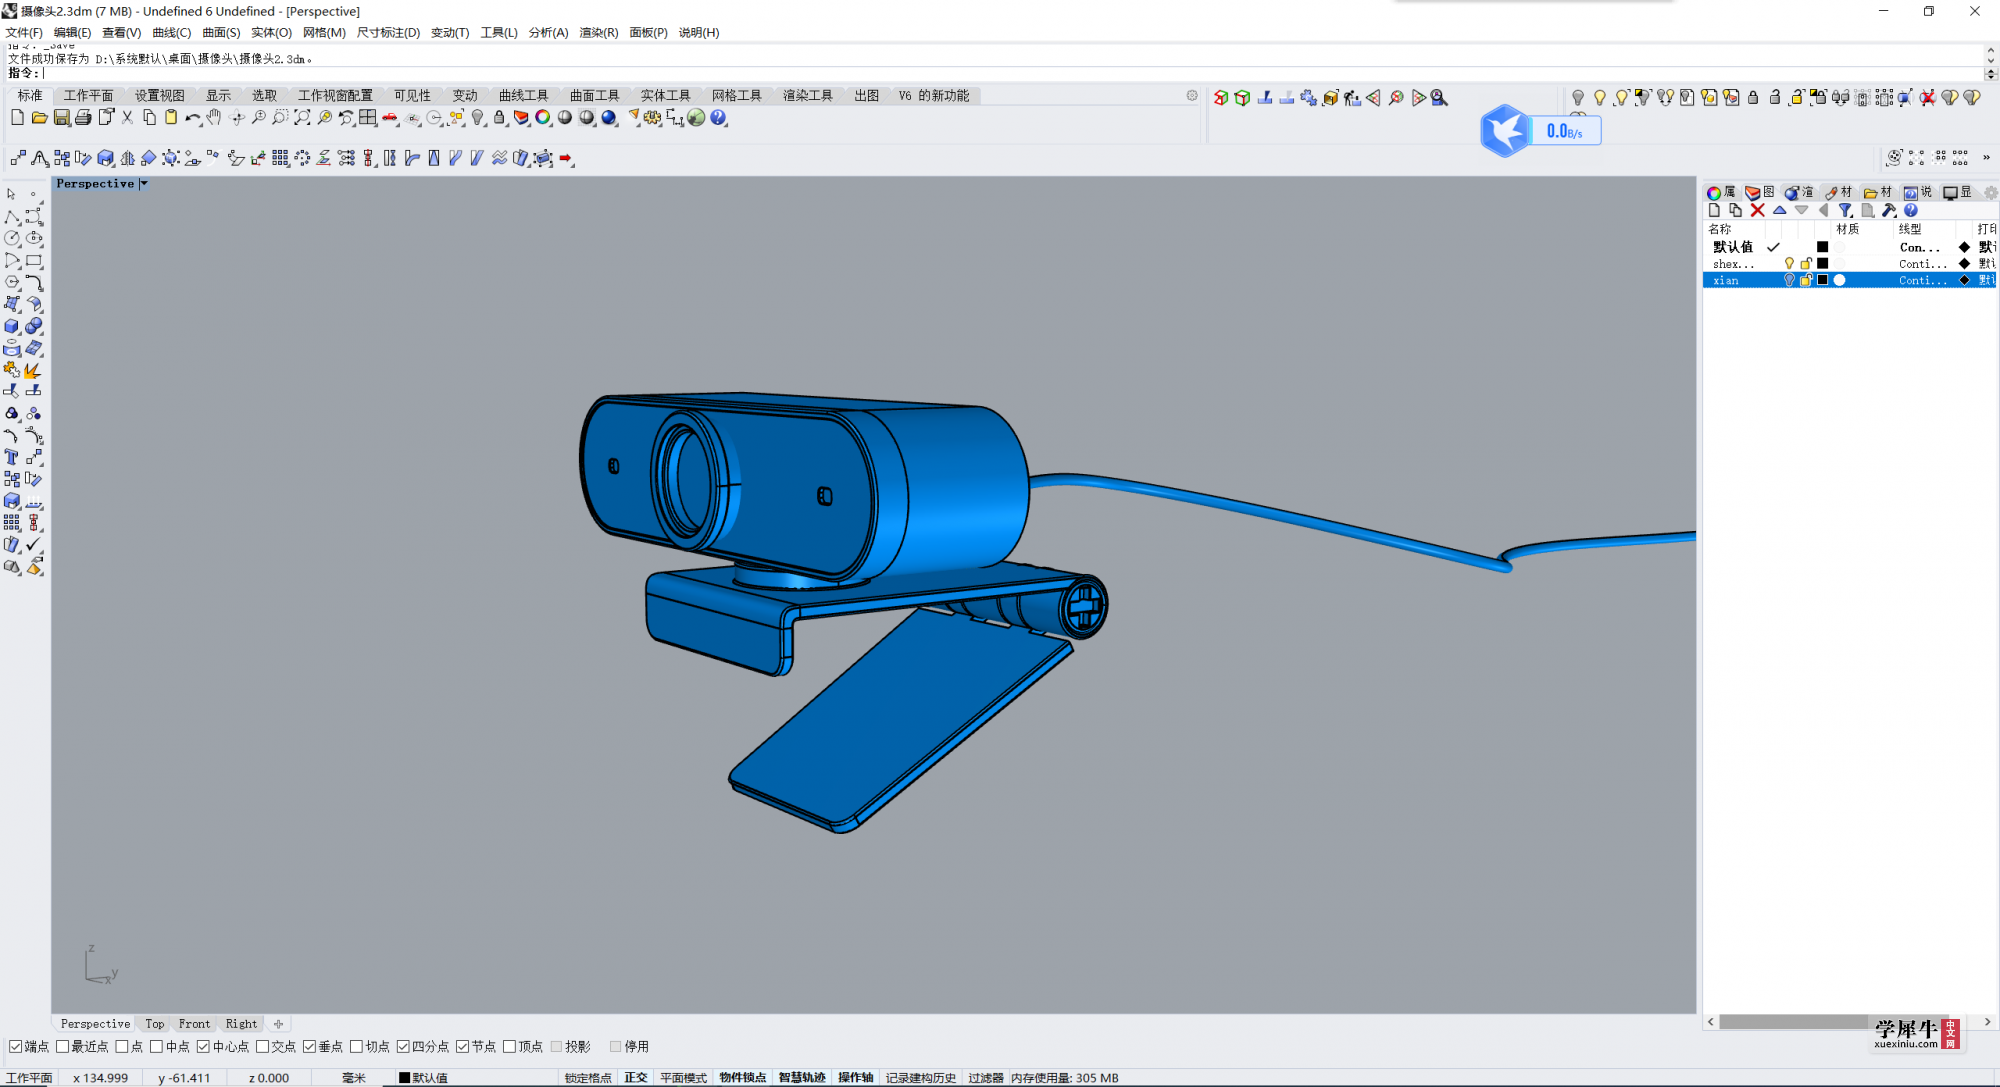Click the new layer icon in layers panel
Screen dimensions: 2000x1087
pos(1714,210)
